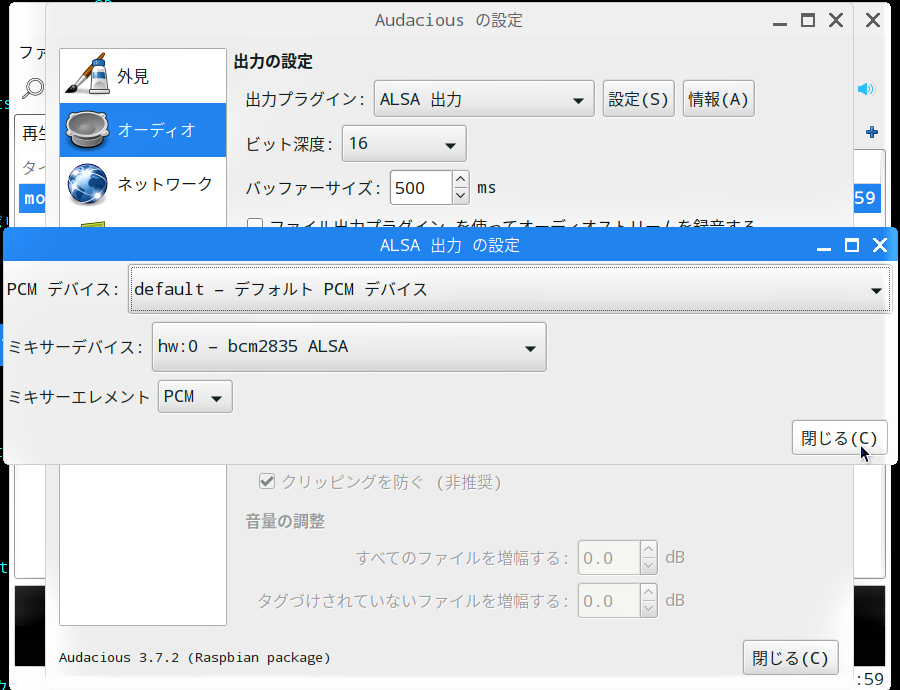Click the up arrow for タグづけされていないファイルを増幅する
This screenshot has width=900, height=690.
pos(649,592)
